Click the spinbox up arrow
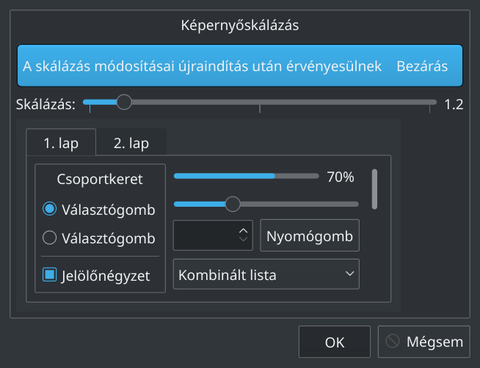 (x=243, y=231)
